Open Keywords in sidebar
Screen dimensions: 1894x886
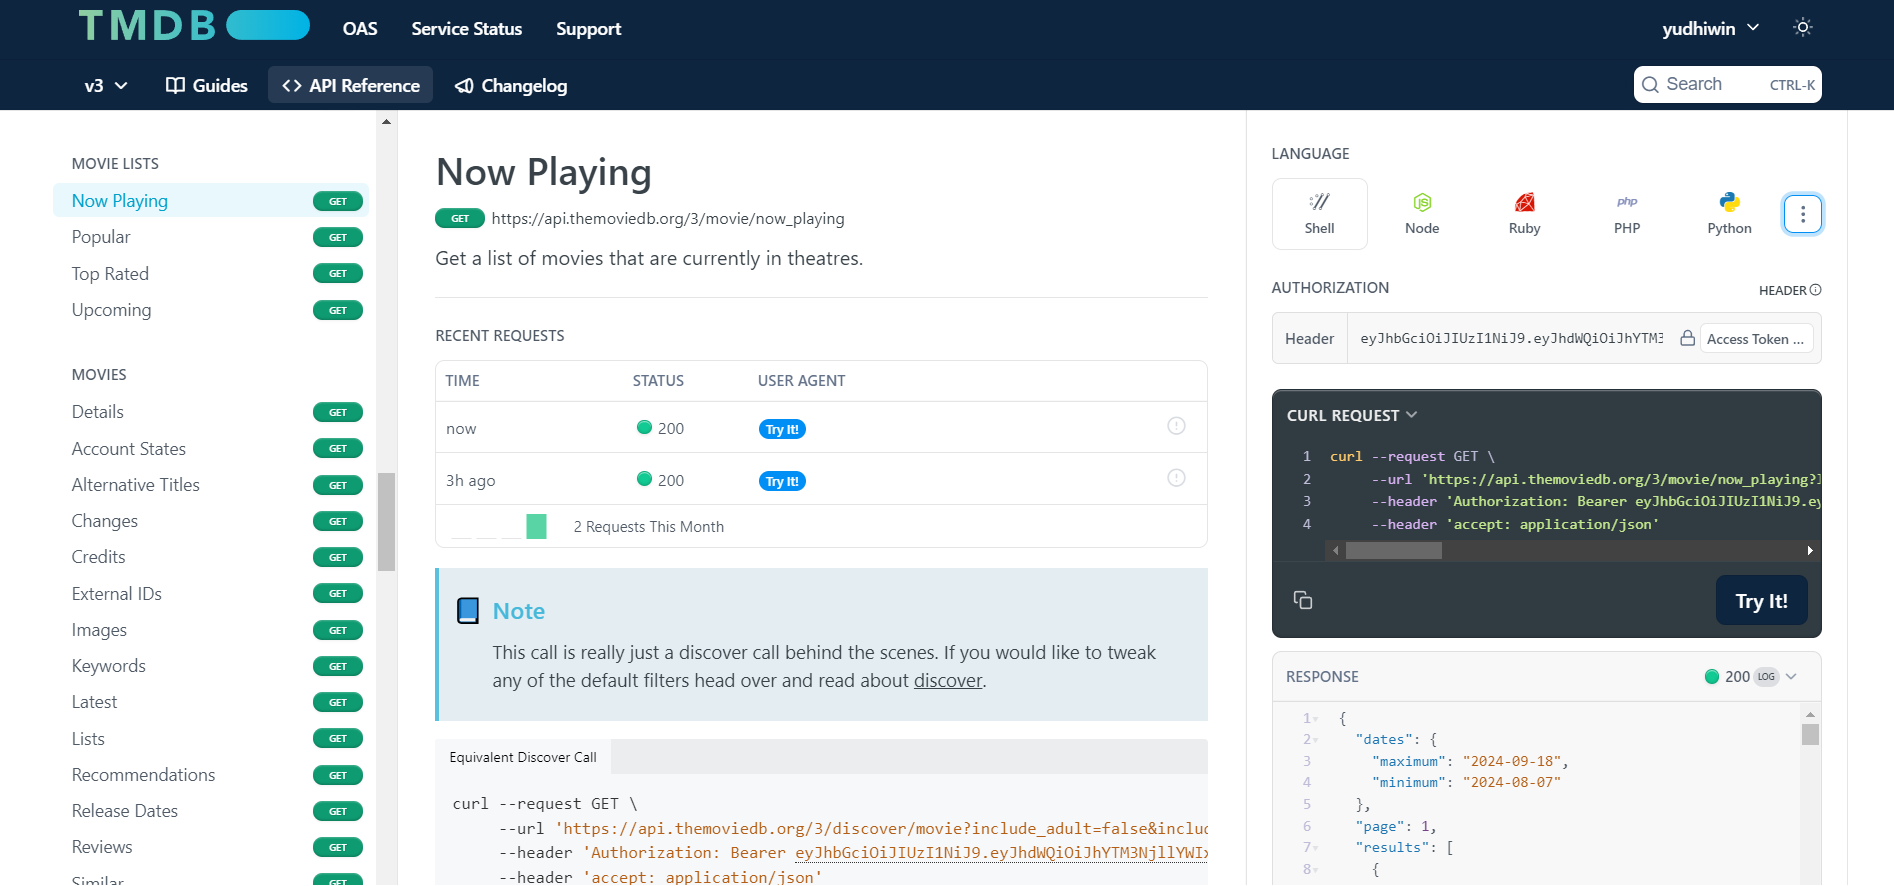click(211, 666)
